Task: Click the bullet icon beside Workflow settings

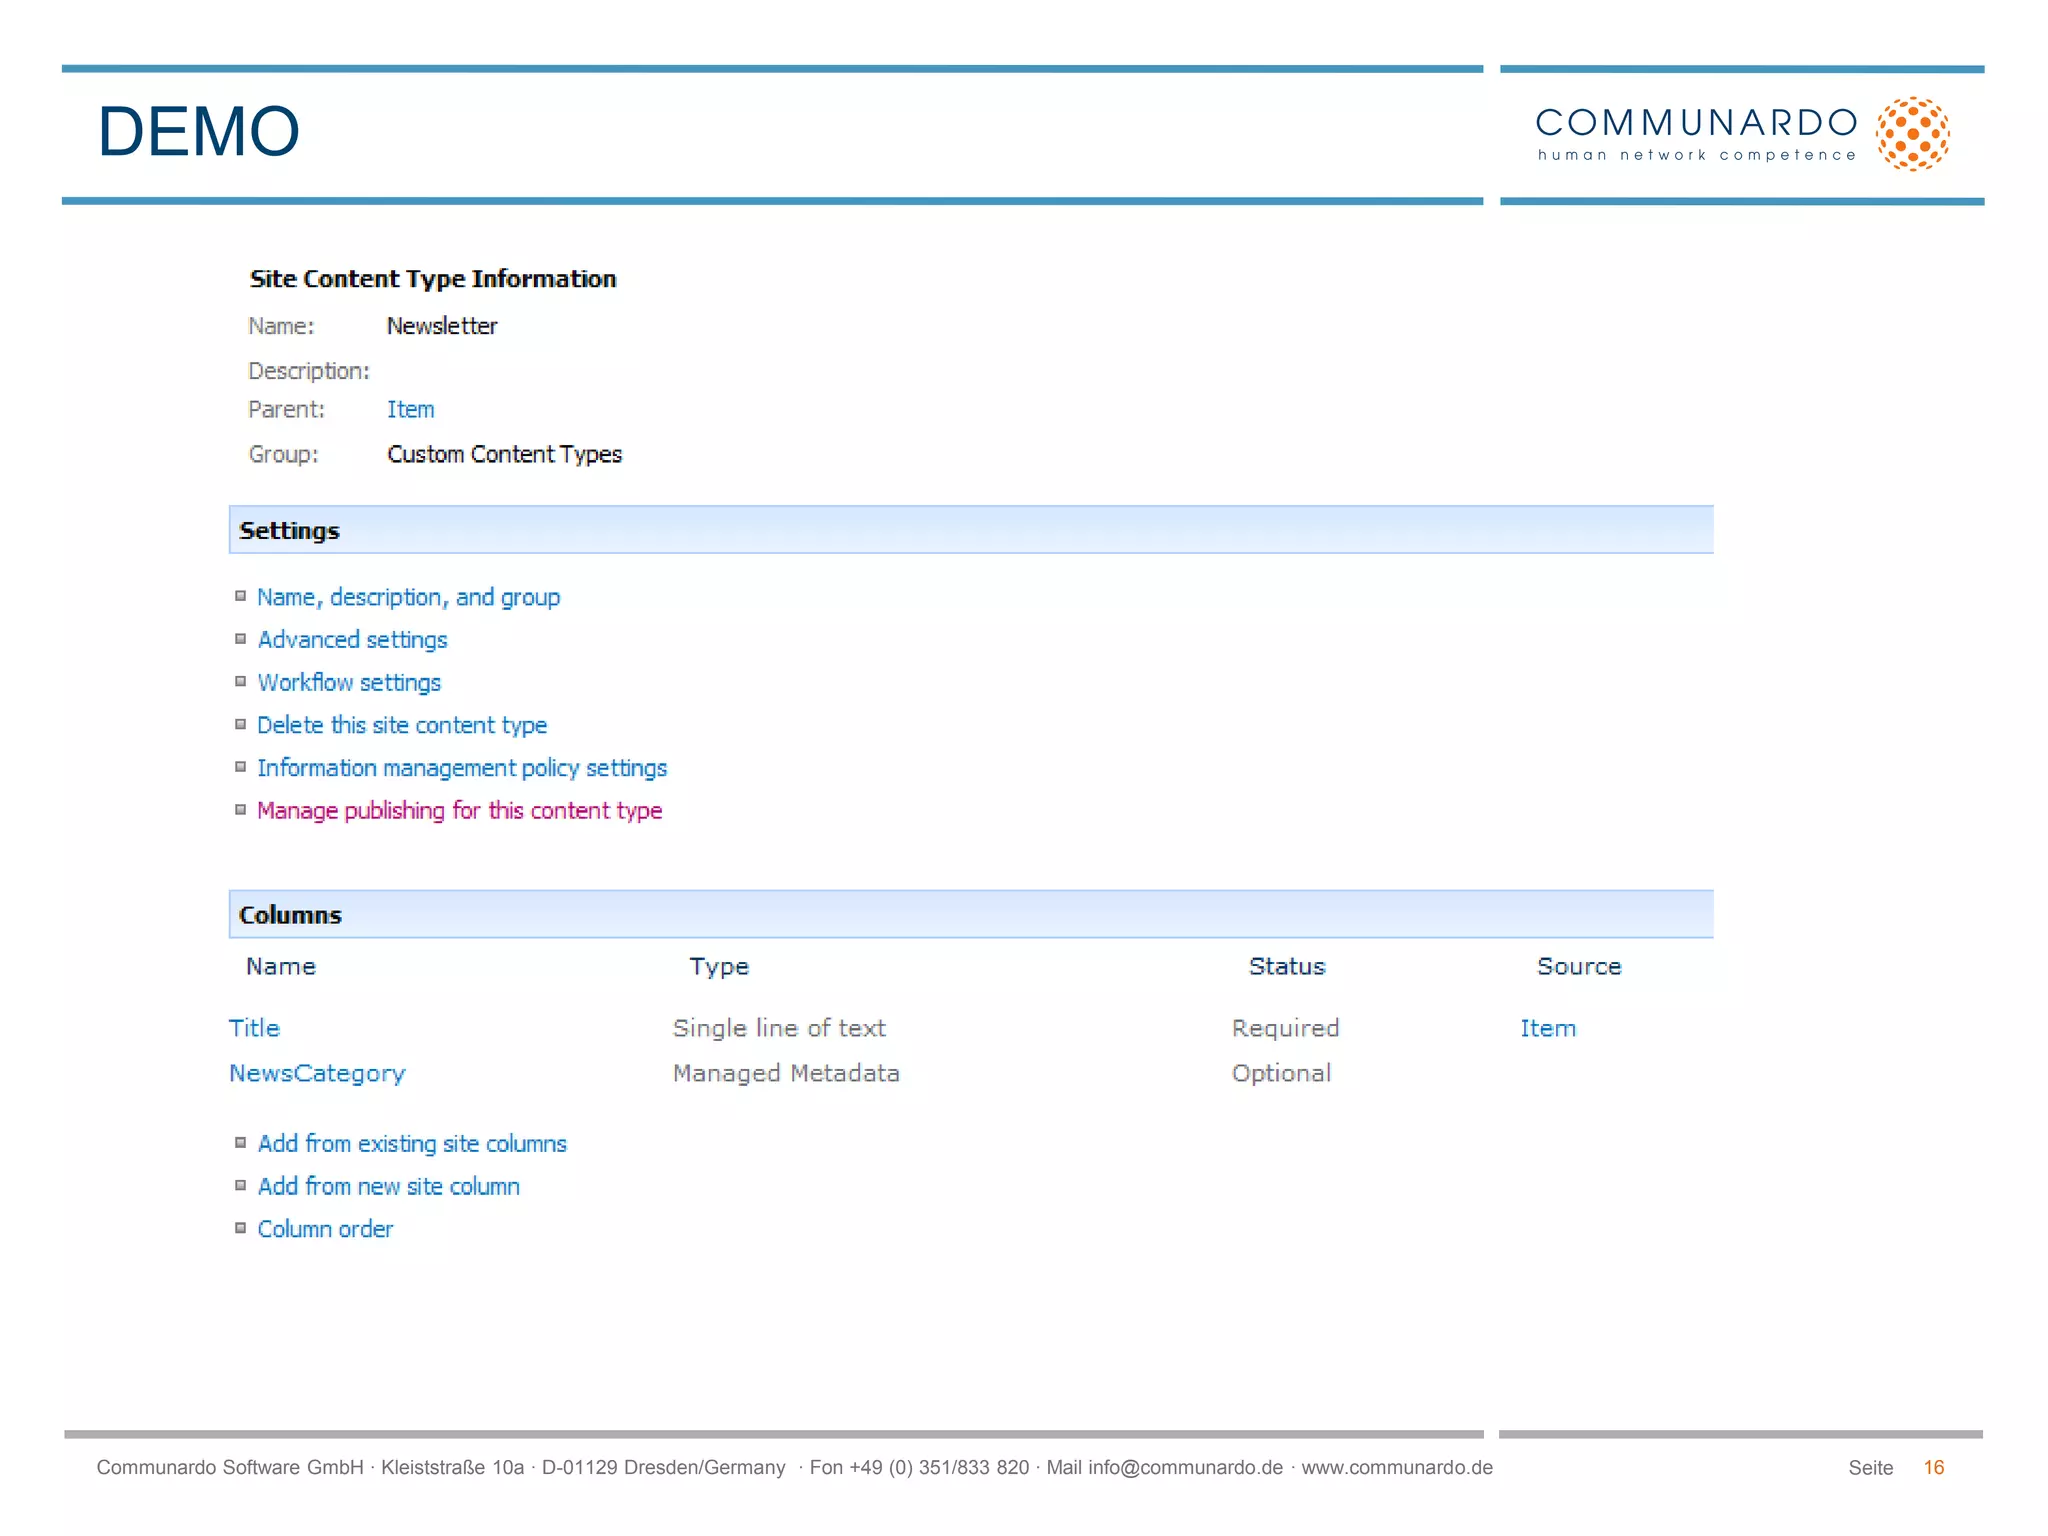Action: [x=240, y=682]
